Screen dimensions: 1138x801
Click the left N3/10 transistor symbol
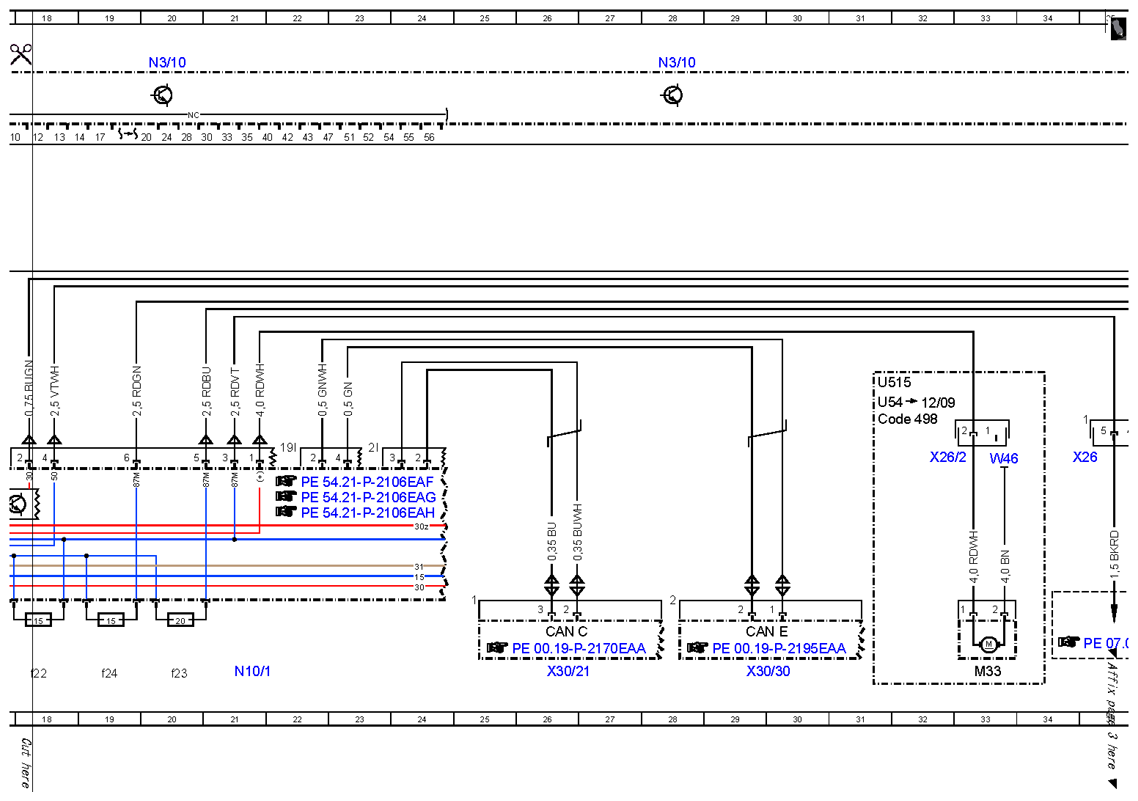click(163, 95)
